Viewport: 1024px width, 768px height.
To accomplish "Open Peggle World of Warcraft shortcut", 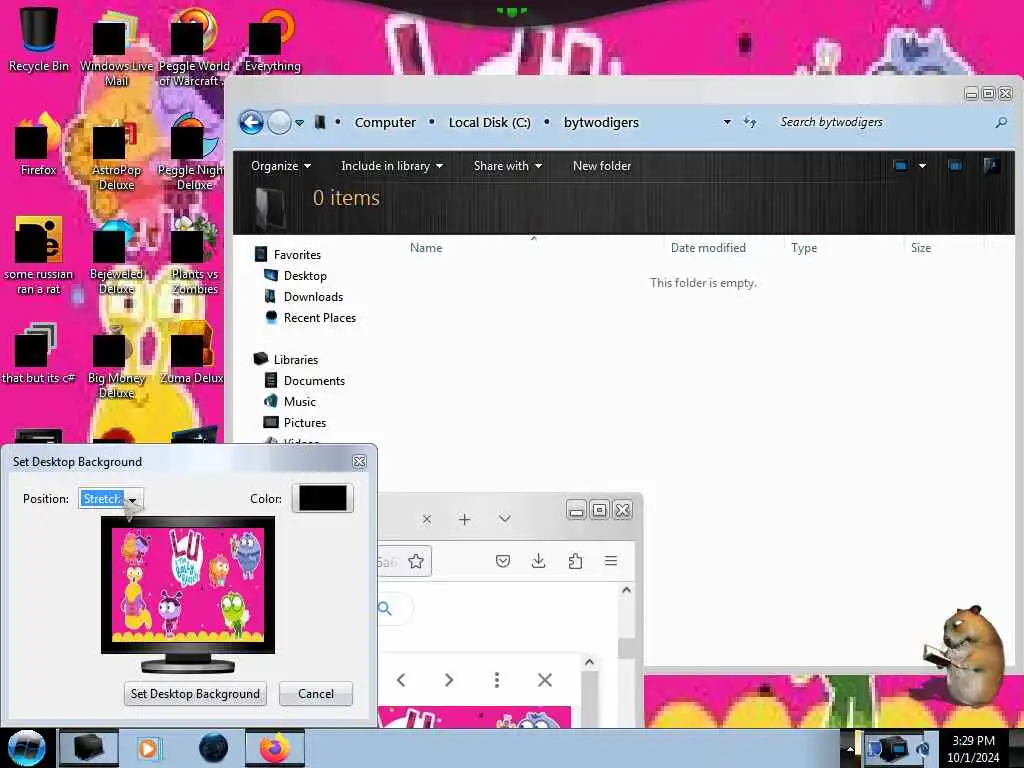I will 193,49.
